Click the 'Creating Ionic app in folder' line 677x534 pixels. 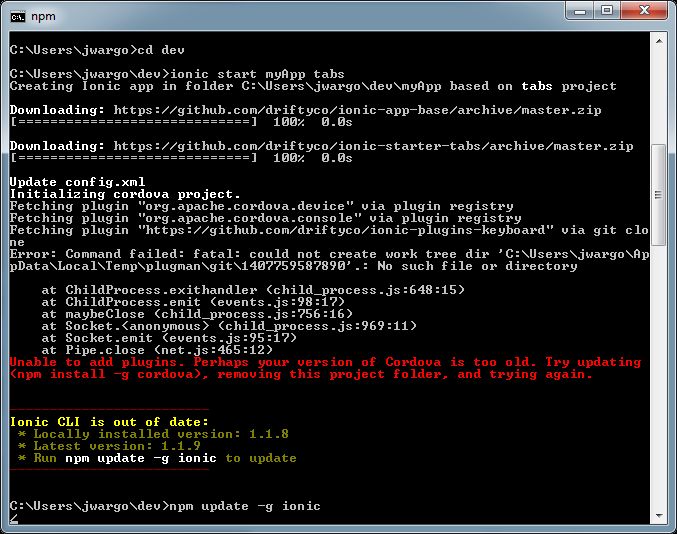click(313, 86)
